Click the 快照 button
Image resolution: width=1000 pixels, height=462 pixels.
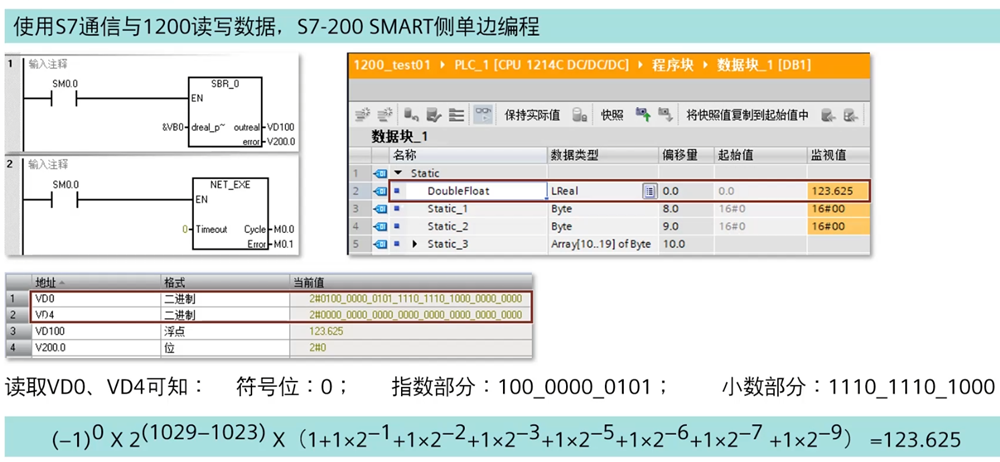(x=612, y=115)
